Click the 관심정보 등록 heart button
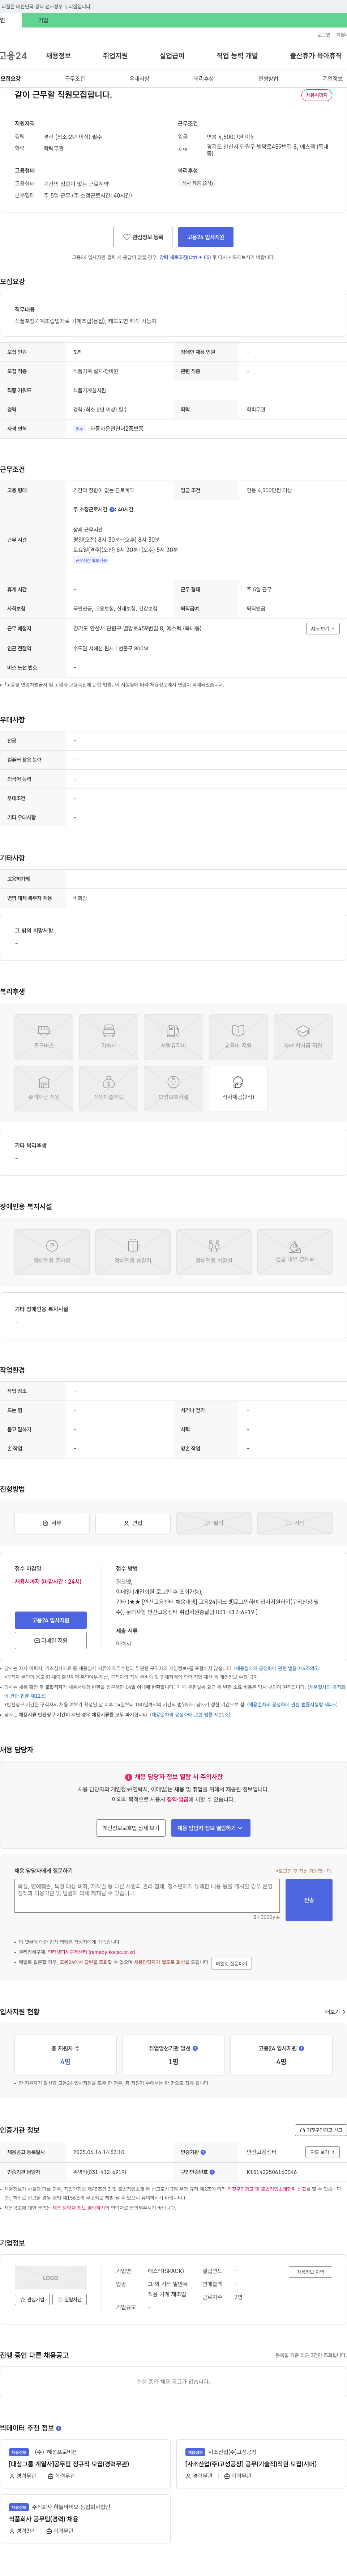 [x=143, y=237]
